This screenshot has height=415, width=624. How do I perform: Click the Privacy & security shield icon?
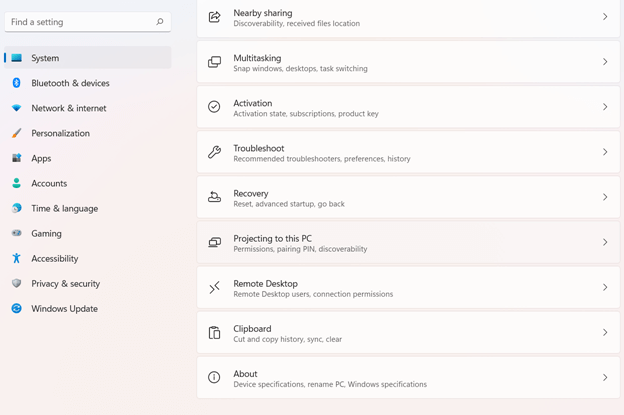[x=16, y=283]
